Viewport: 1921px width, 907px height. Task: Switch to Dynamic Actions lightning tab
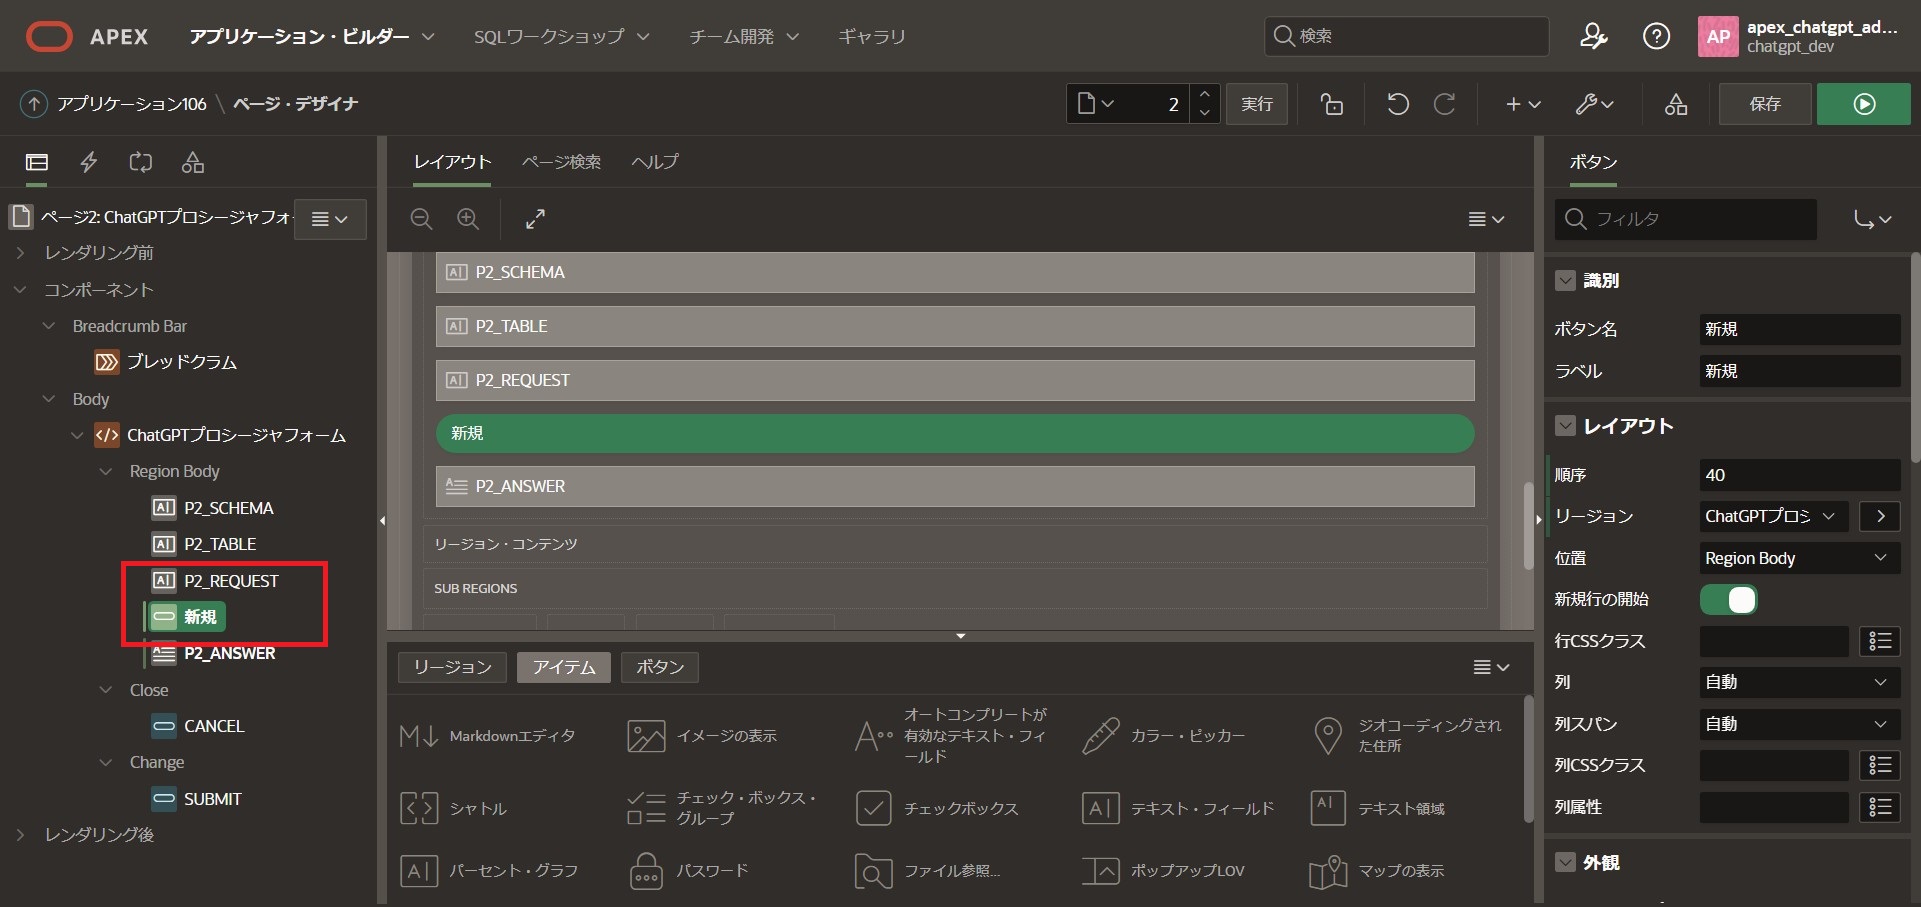coord(89,162)
